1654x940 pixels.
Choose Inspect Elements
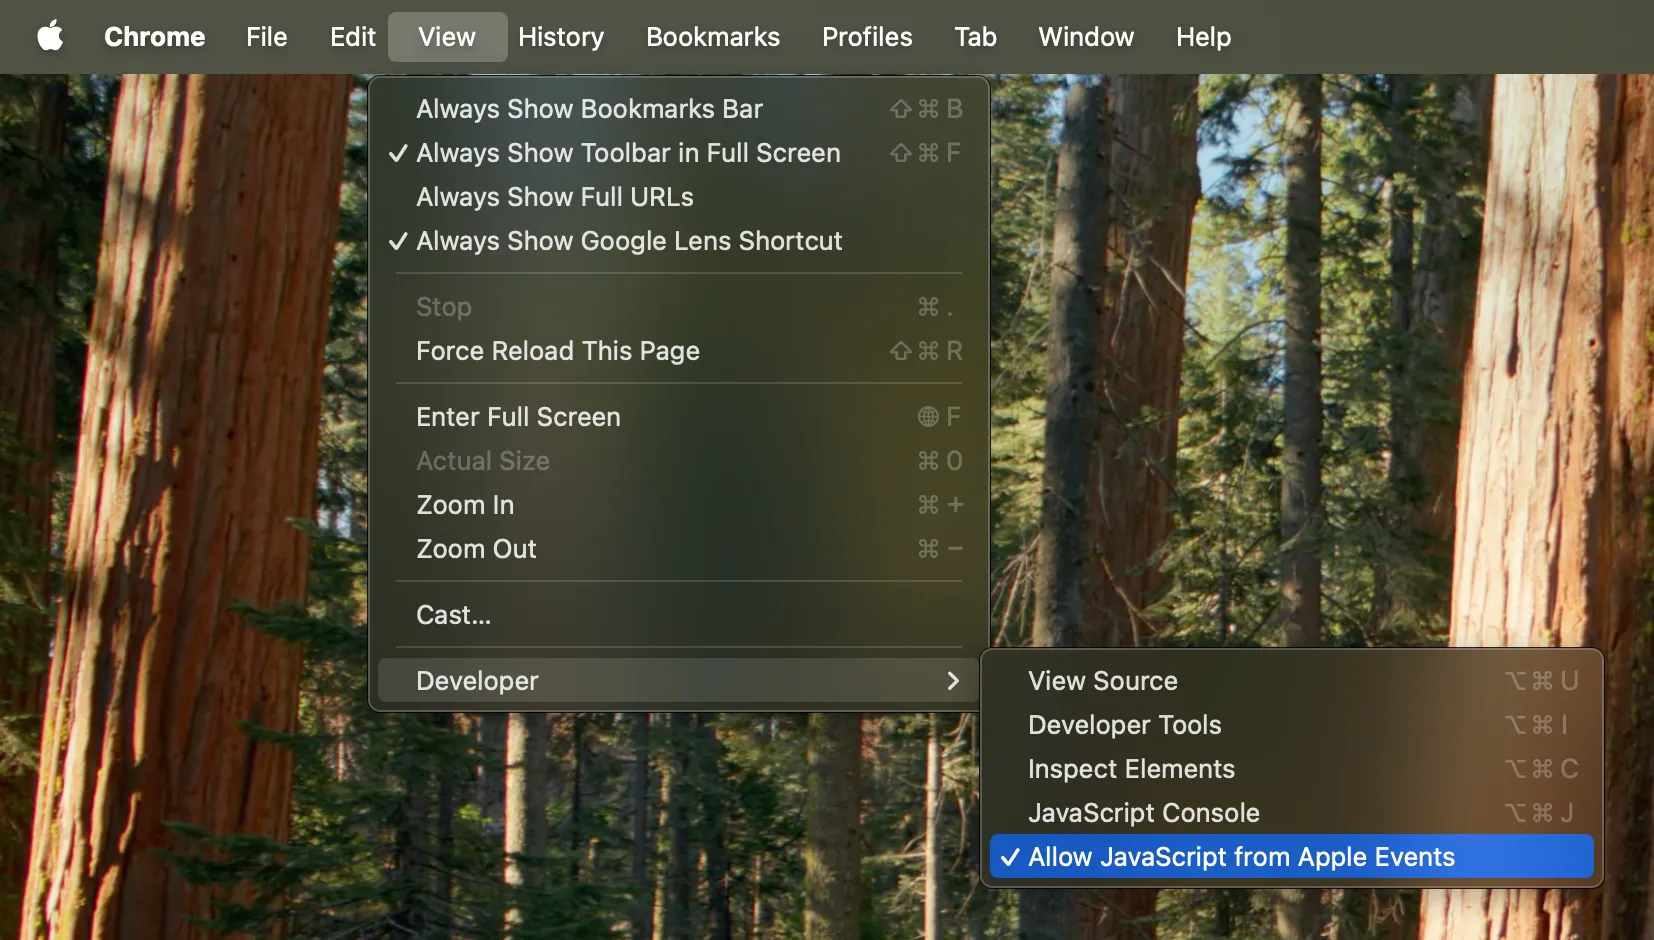(x=1131, y=769)
